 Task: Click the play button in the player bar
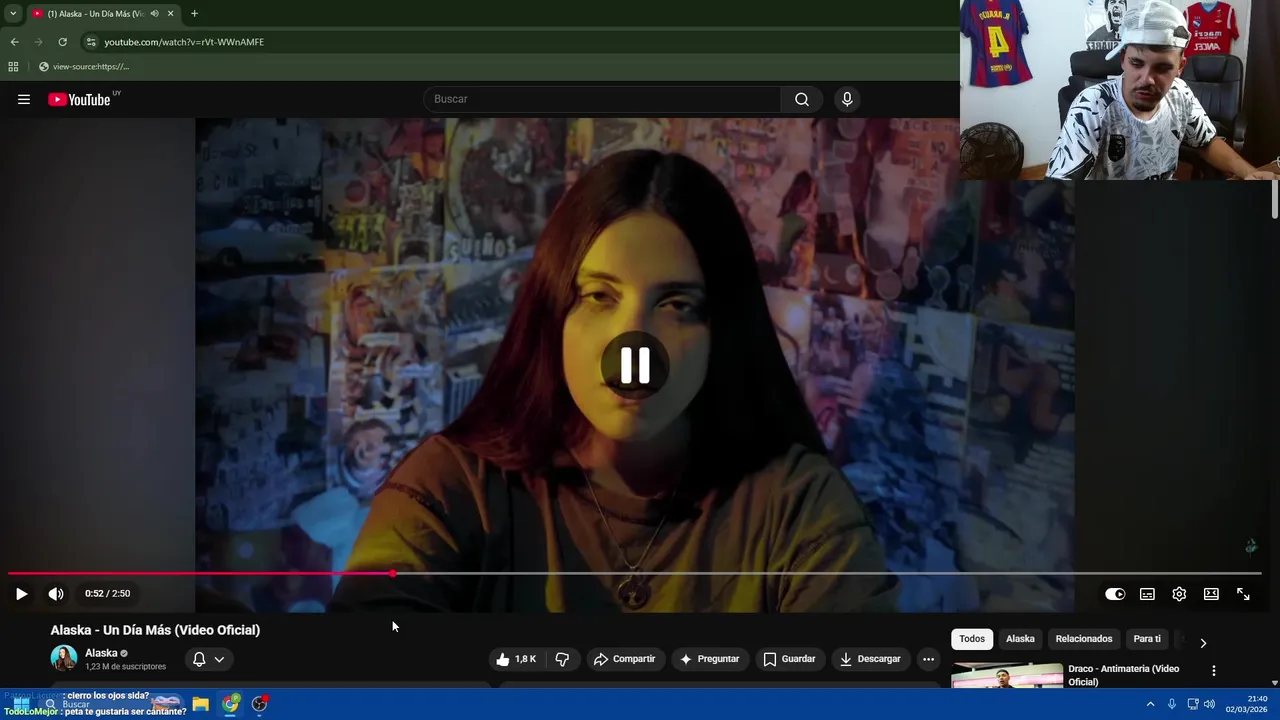click(21, 594)
